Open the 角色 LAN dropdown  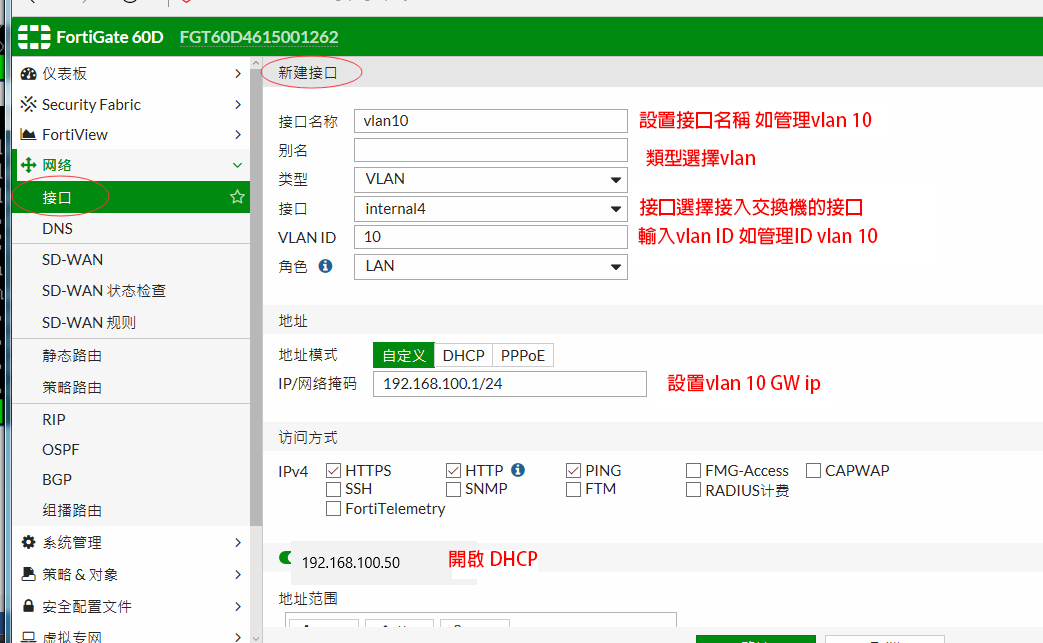(491, 267)
